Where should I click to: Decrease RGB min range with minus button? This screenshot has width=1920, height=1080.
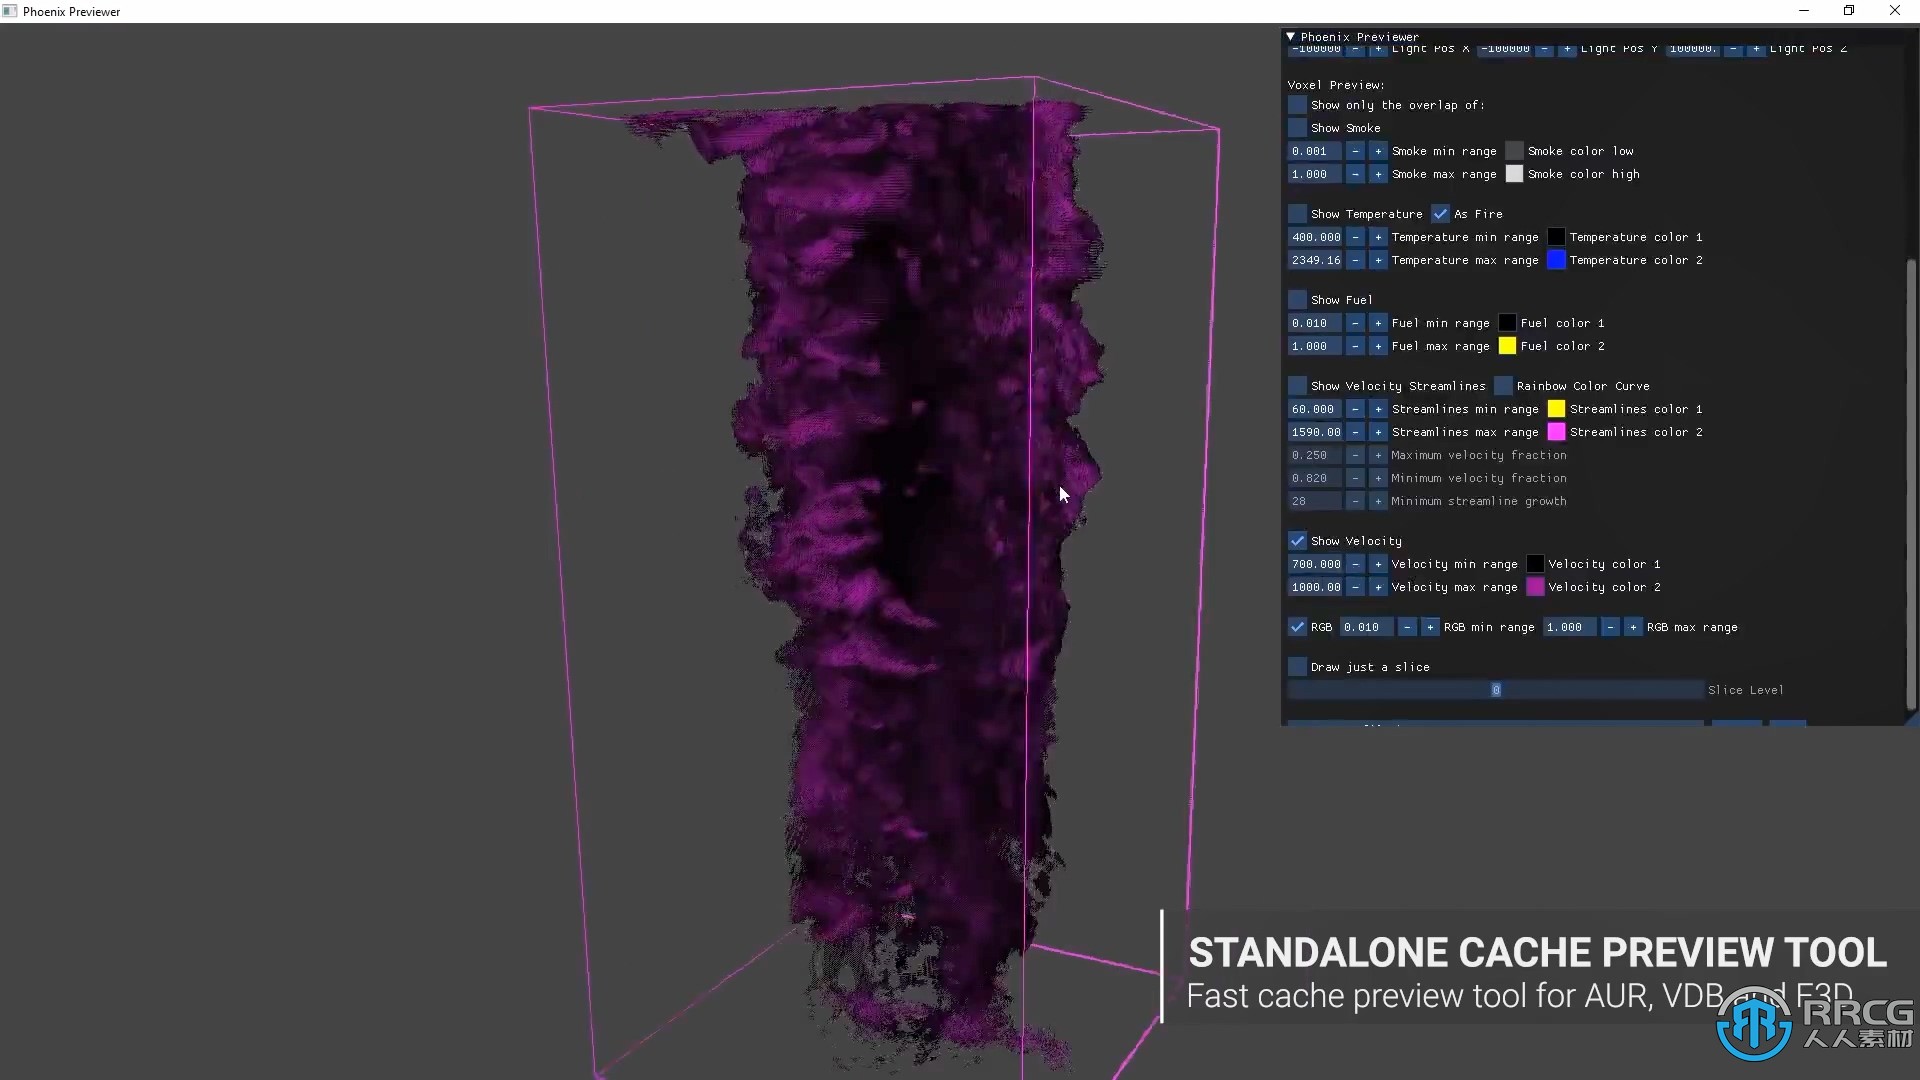click(x=1407, y=627)
